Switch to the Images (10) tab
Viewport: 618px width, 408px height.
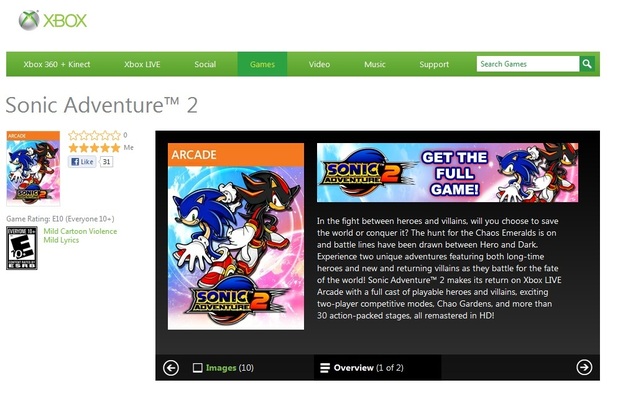tap(223, 367)
